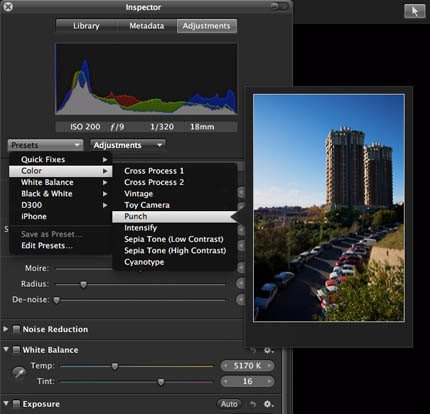The width and height of the screenshot is (430, 414).
Task: Increase the Temp value with the right arrow
Action: click(x=269, y=366)
